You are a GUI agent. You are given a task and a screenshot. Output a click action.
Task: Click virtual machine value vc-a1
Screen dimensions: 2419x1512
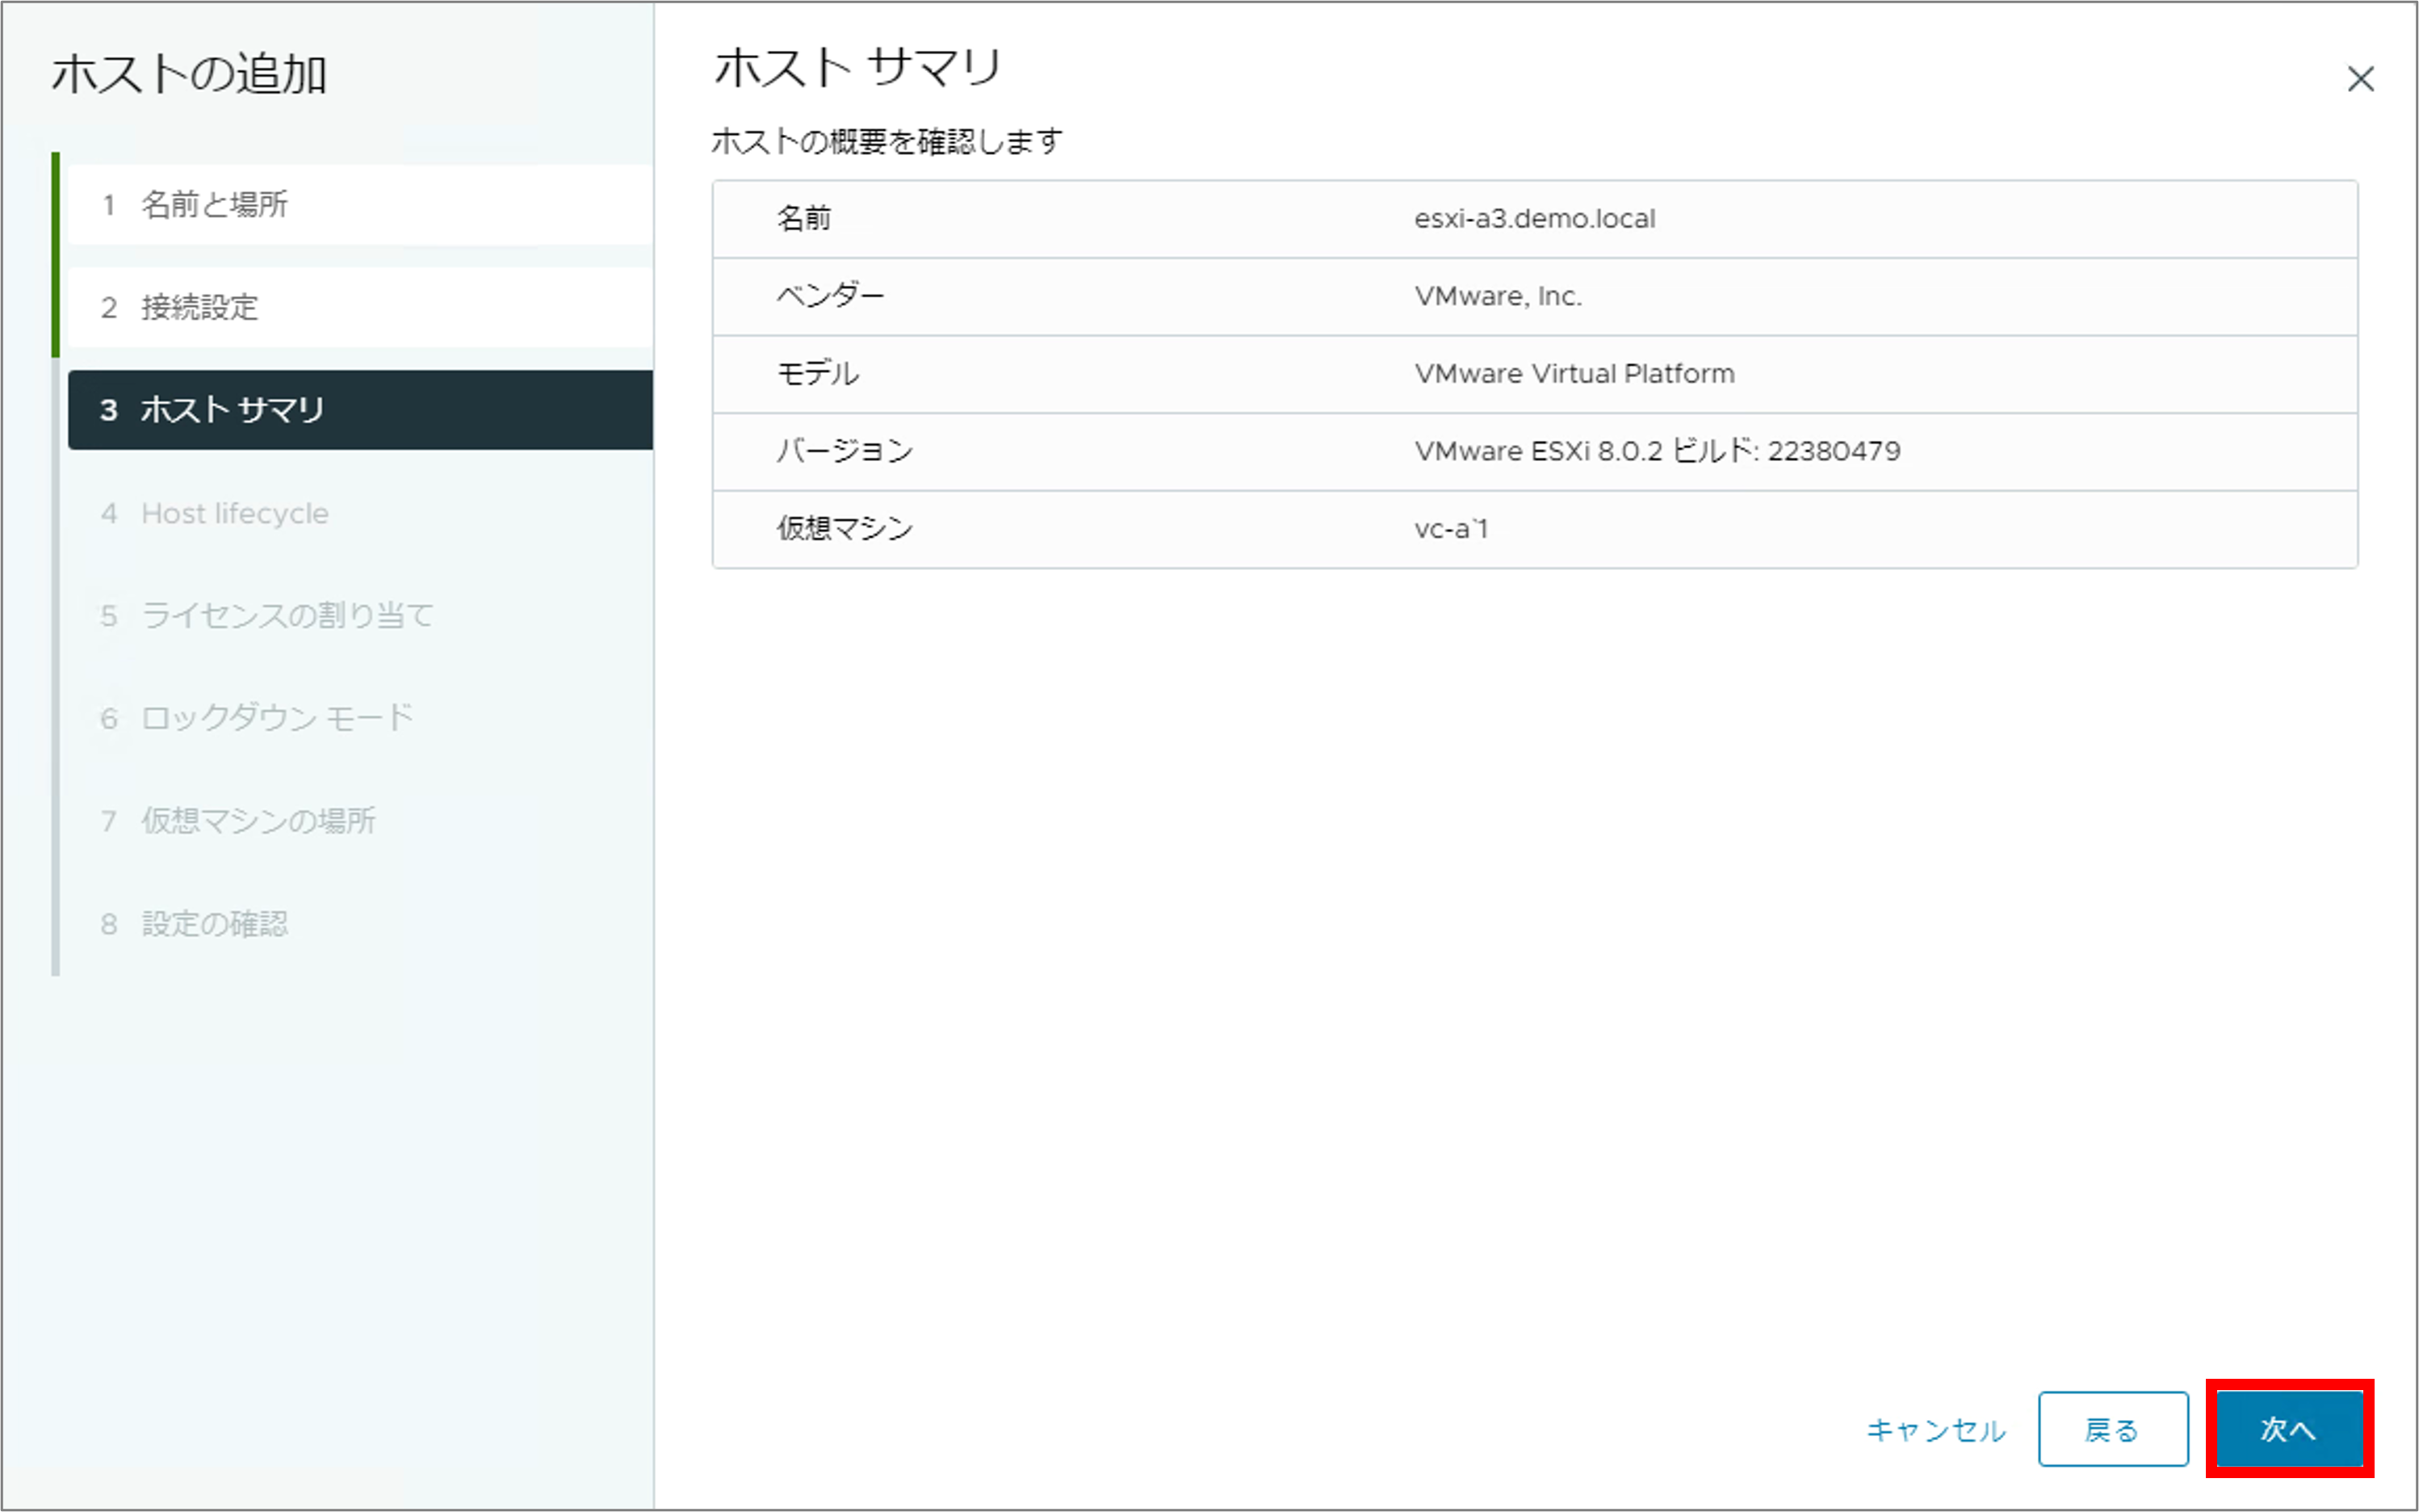1450,528
